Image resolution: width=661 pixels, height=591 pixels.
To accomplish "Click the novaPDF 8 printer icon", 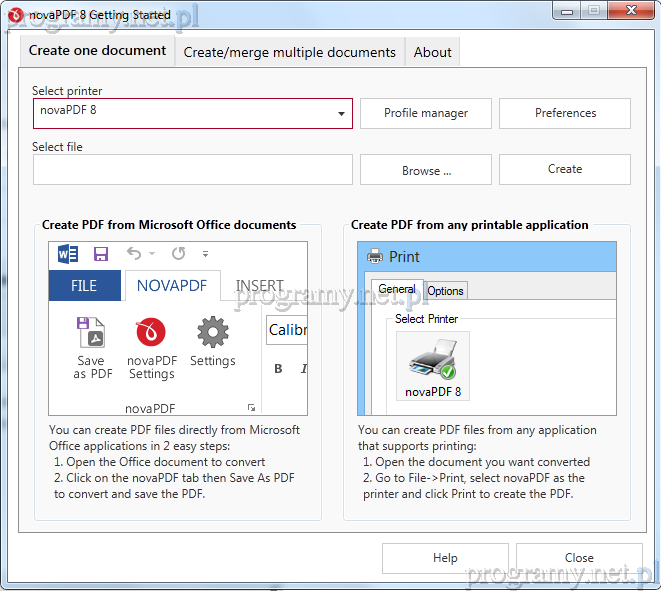I will pos(433,358).
